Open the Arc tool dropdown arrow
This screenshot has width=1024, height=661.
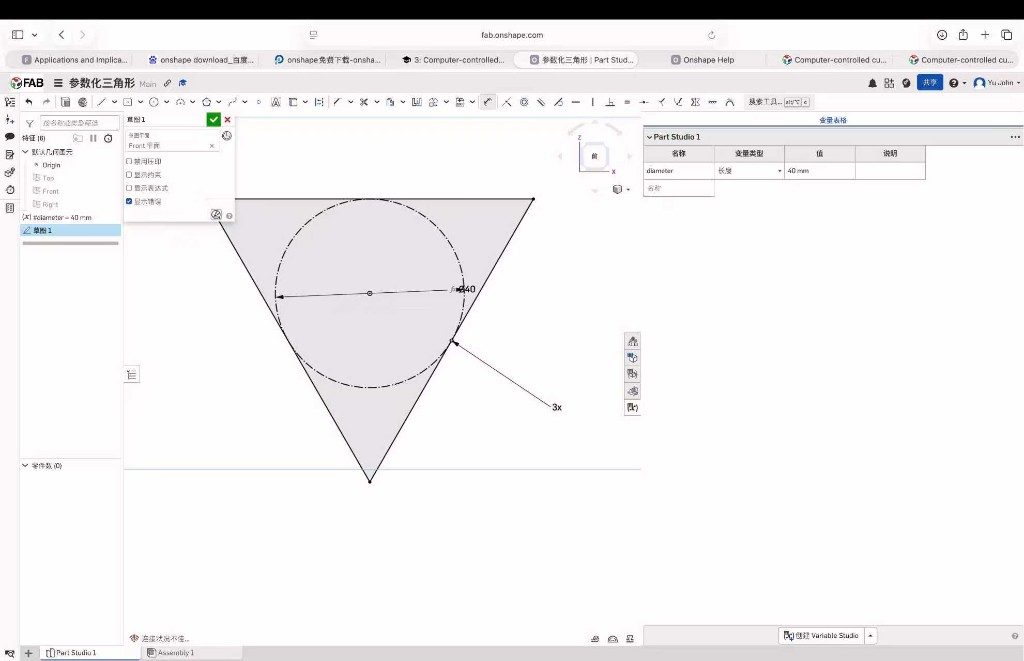[193, 102]
